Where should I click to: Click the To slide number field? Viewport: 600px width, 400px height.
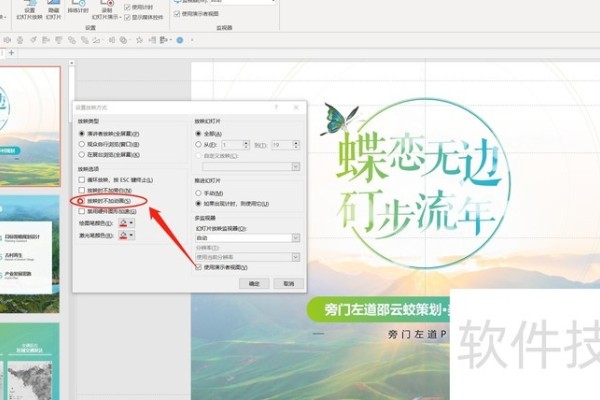282,145
